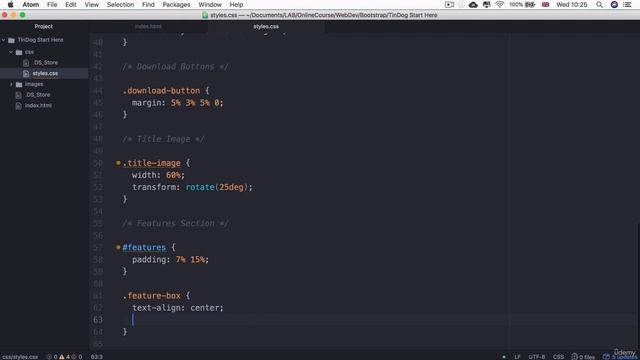The image size is (640, 360).
Task: Collapse the TinDog Start Here project folder
Action: 4,40
